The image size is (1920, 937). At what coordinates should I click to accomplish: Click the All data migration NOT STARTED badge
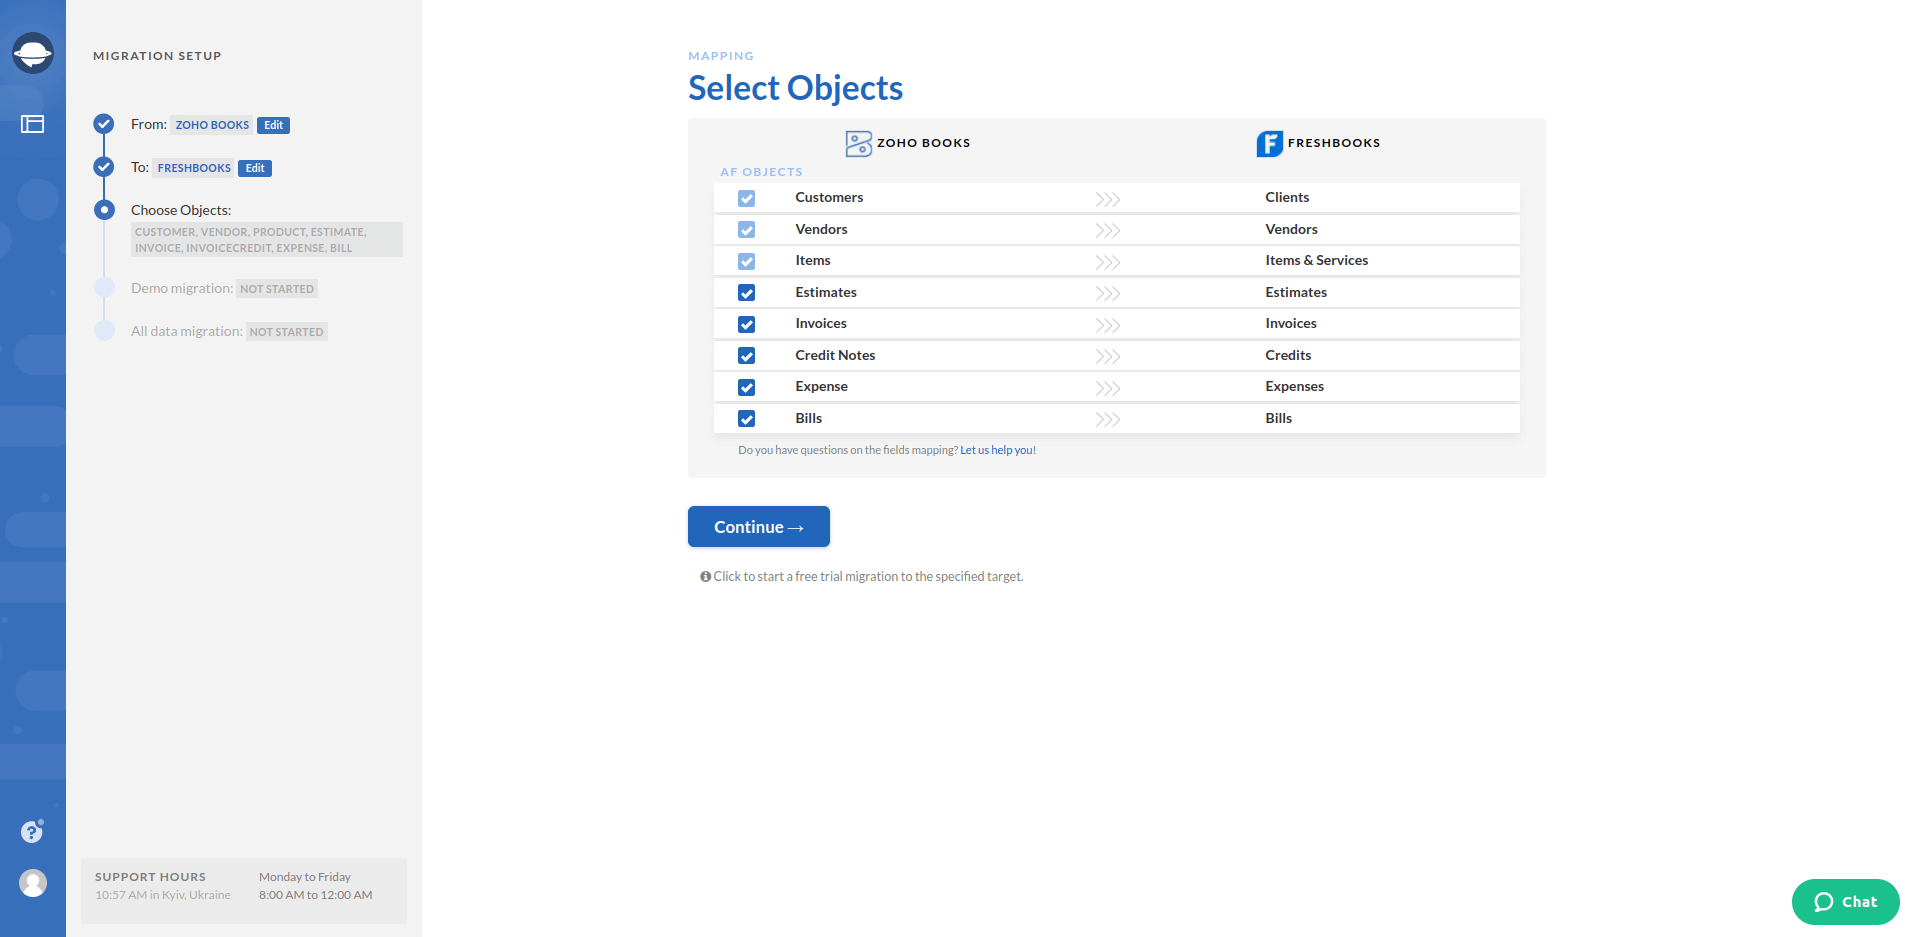287,332
